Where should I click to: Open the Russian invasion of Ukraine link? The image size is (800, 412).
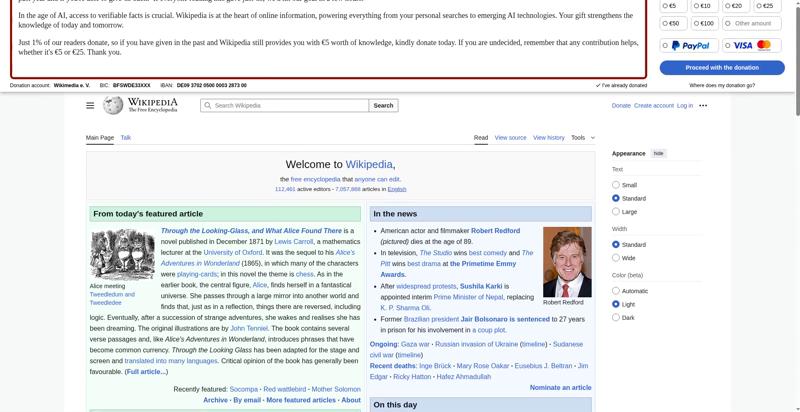pos(477,344)
